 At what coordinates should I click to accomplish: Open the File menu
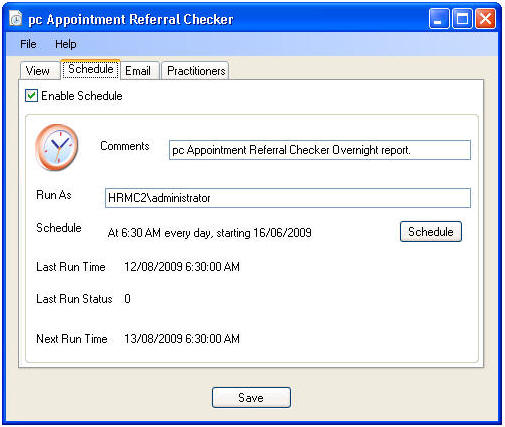click(x=28, y=44)
